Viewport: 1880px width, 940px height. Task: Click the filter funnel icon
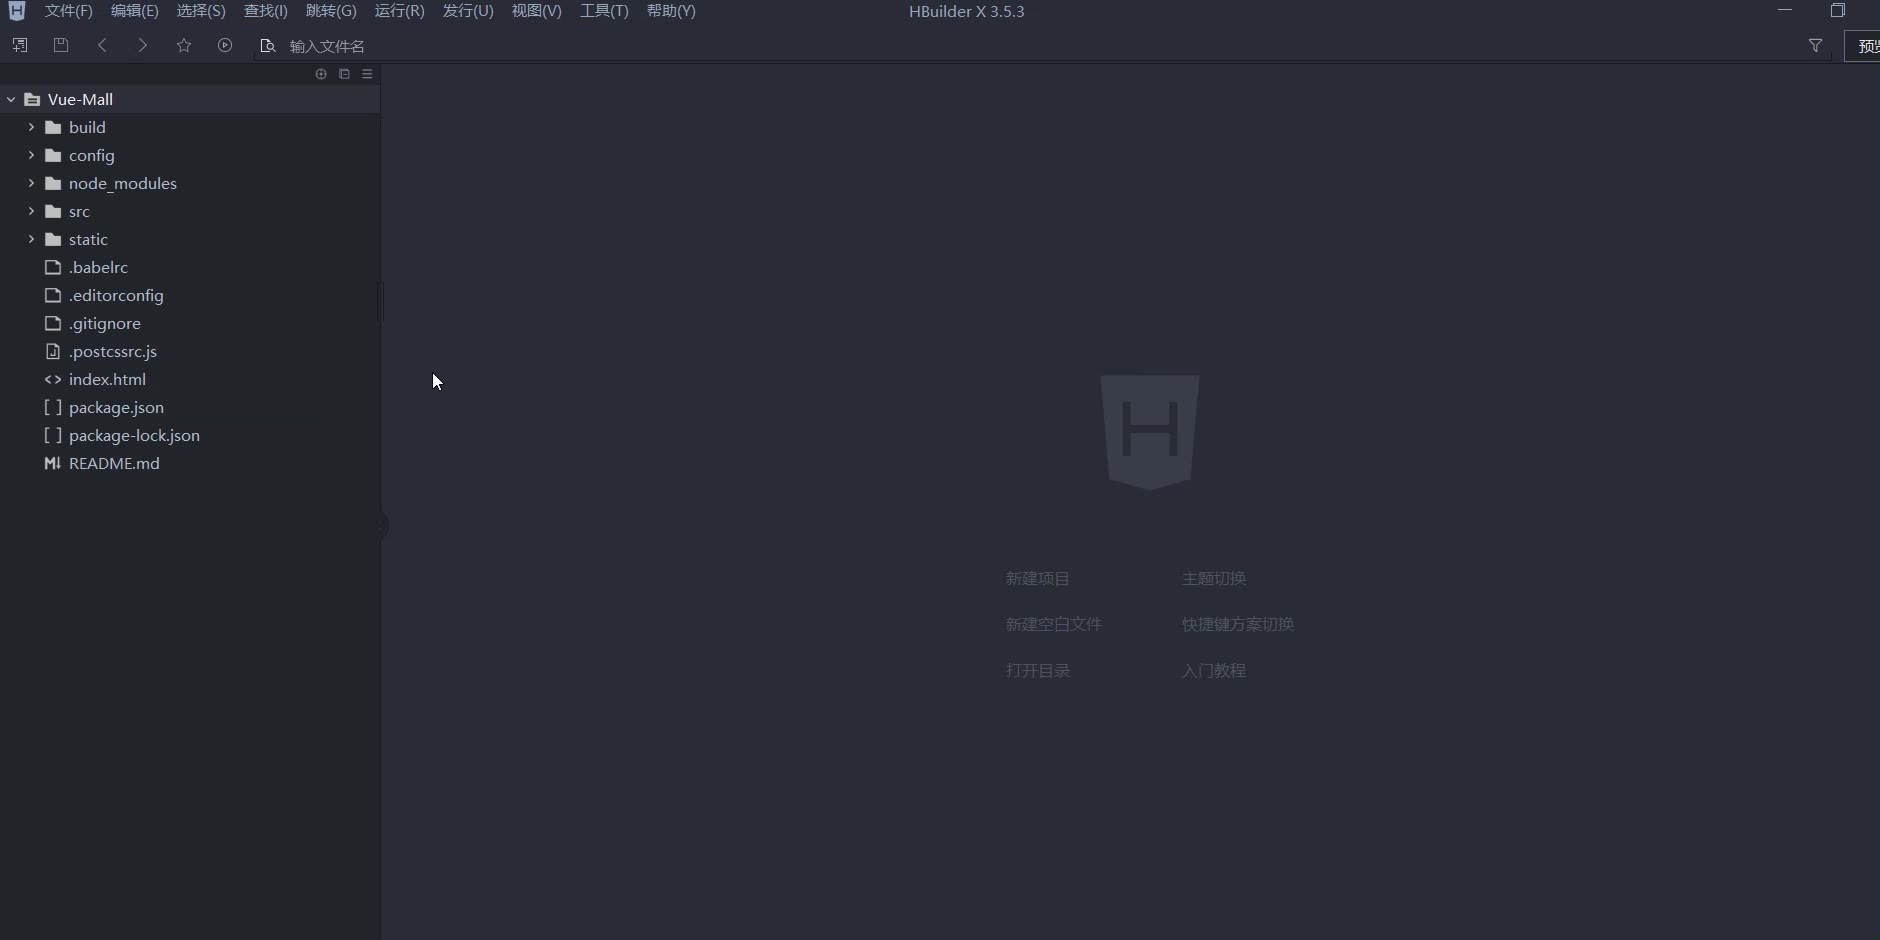coord(1815,46)
